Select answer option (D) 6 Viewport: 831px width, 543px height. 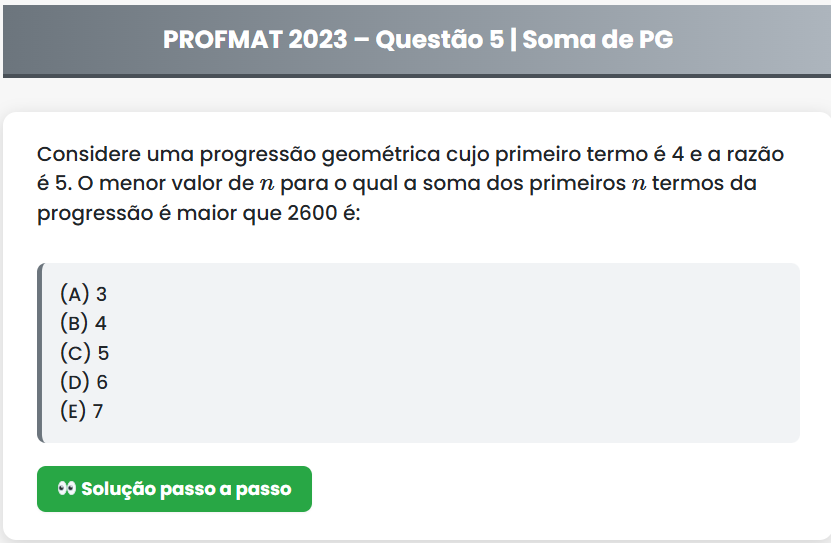(x=84, y=382)
